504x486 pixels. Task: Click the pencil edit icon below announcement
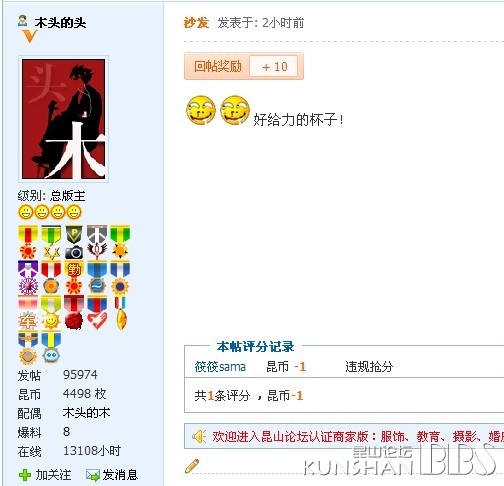click(192, 466)
